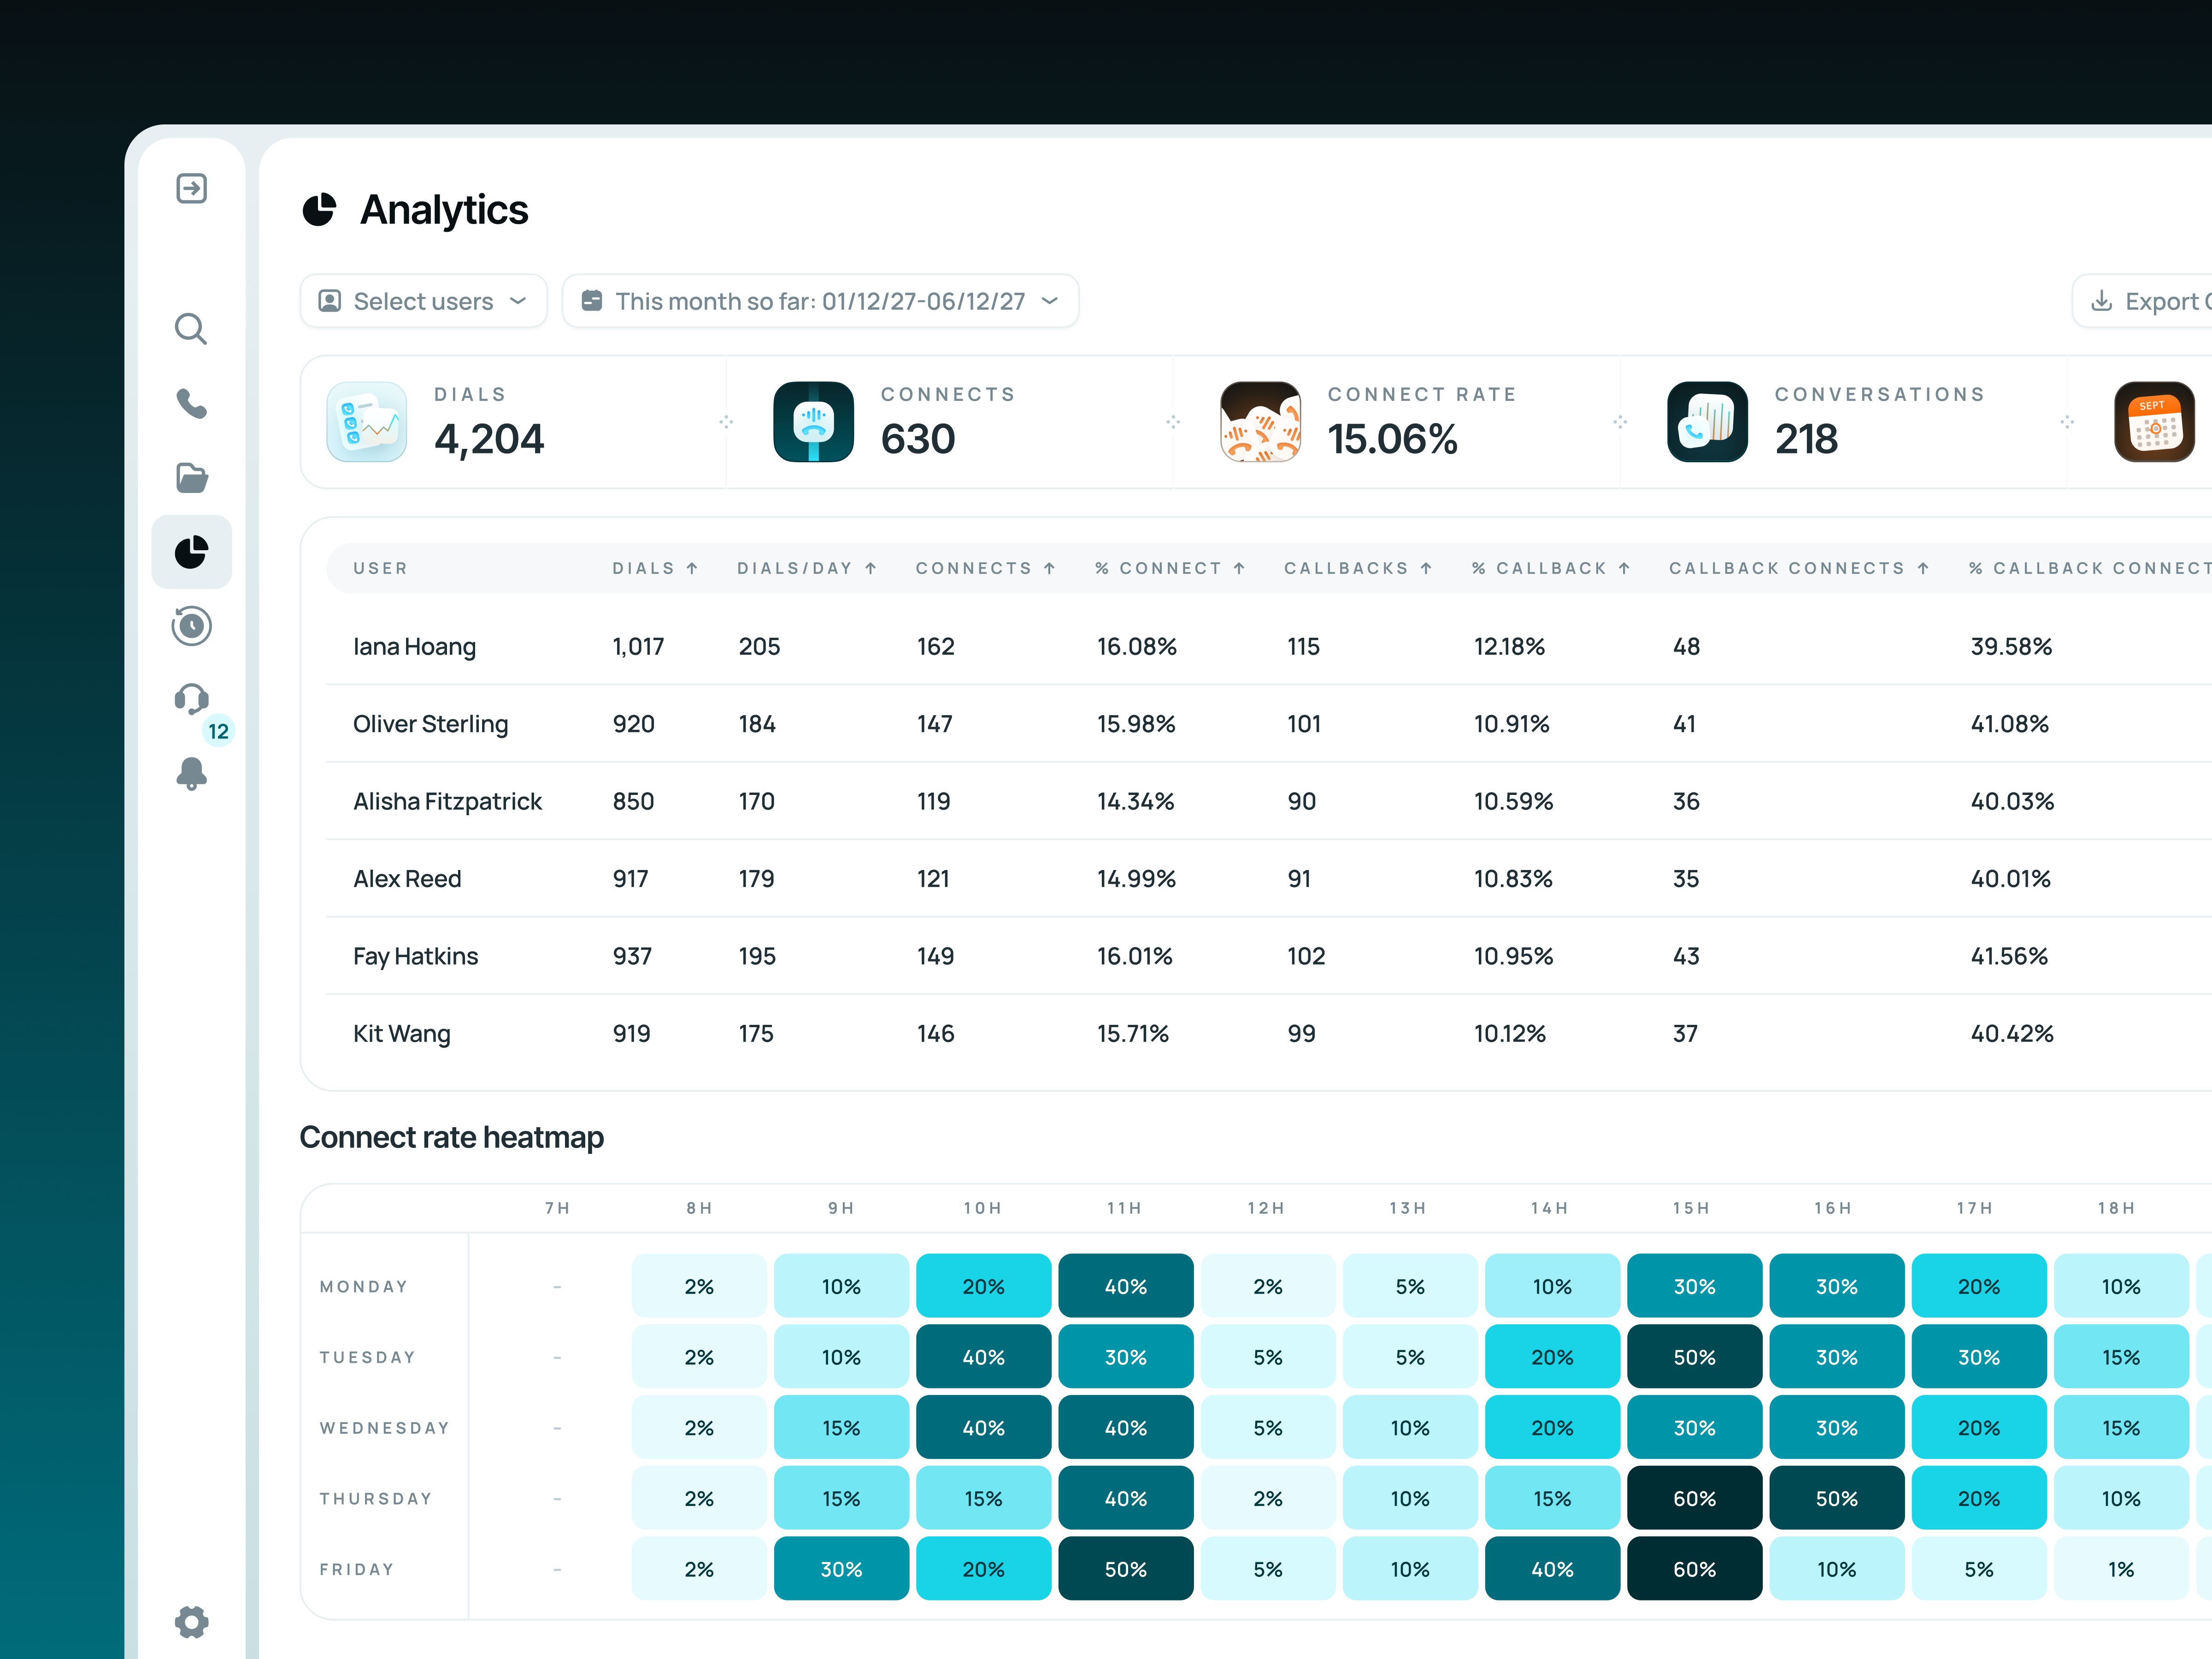Click the Conversations card icon

1707,422
